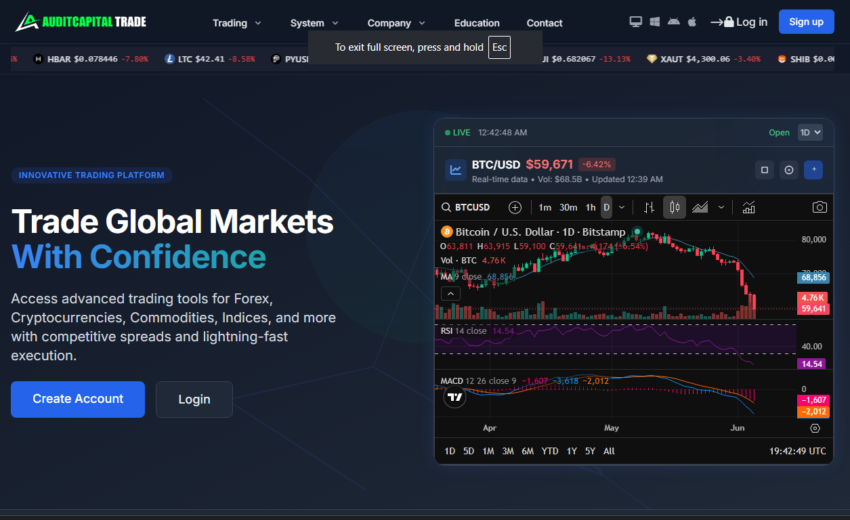The width and height of the screenshot is (850, 520).
Task: Select 1h chart interval
Action: coord(590,207)
